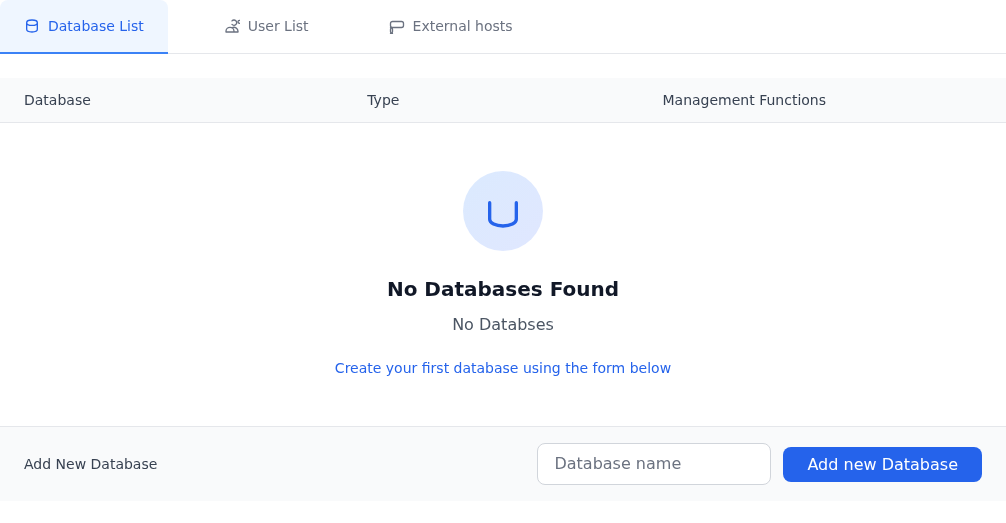Switch to the User List tab
The image size is (1006, 523).
click(x=266, y=26)
